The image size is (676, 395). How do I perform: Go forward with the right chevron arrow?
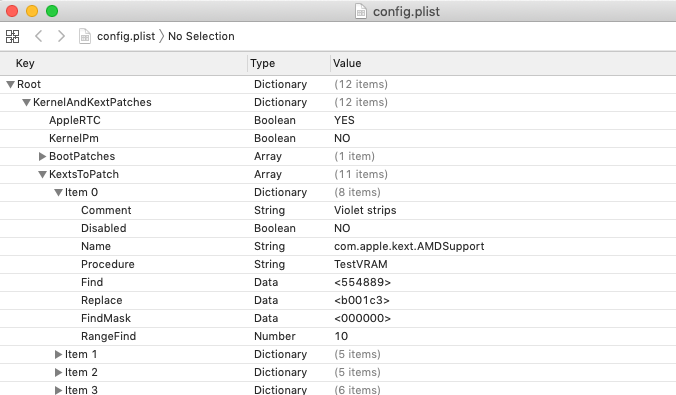pyautogui.click(x=61, y=36)
